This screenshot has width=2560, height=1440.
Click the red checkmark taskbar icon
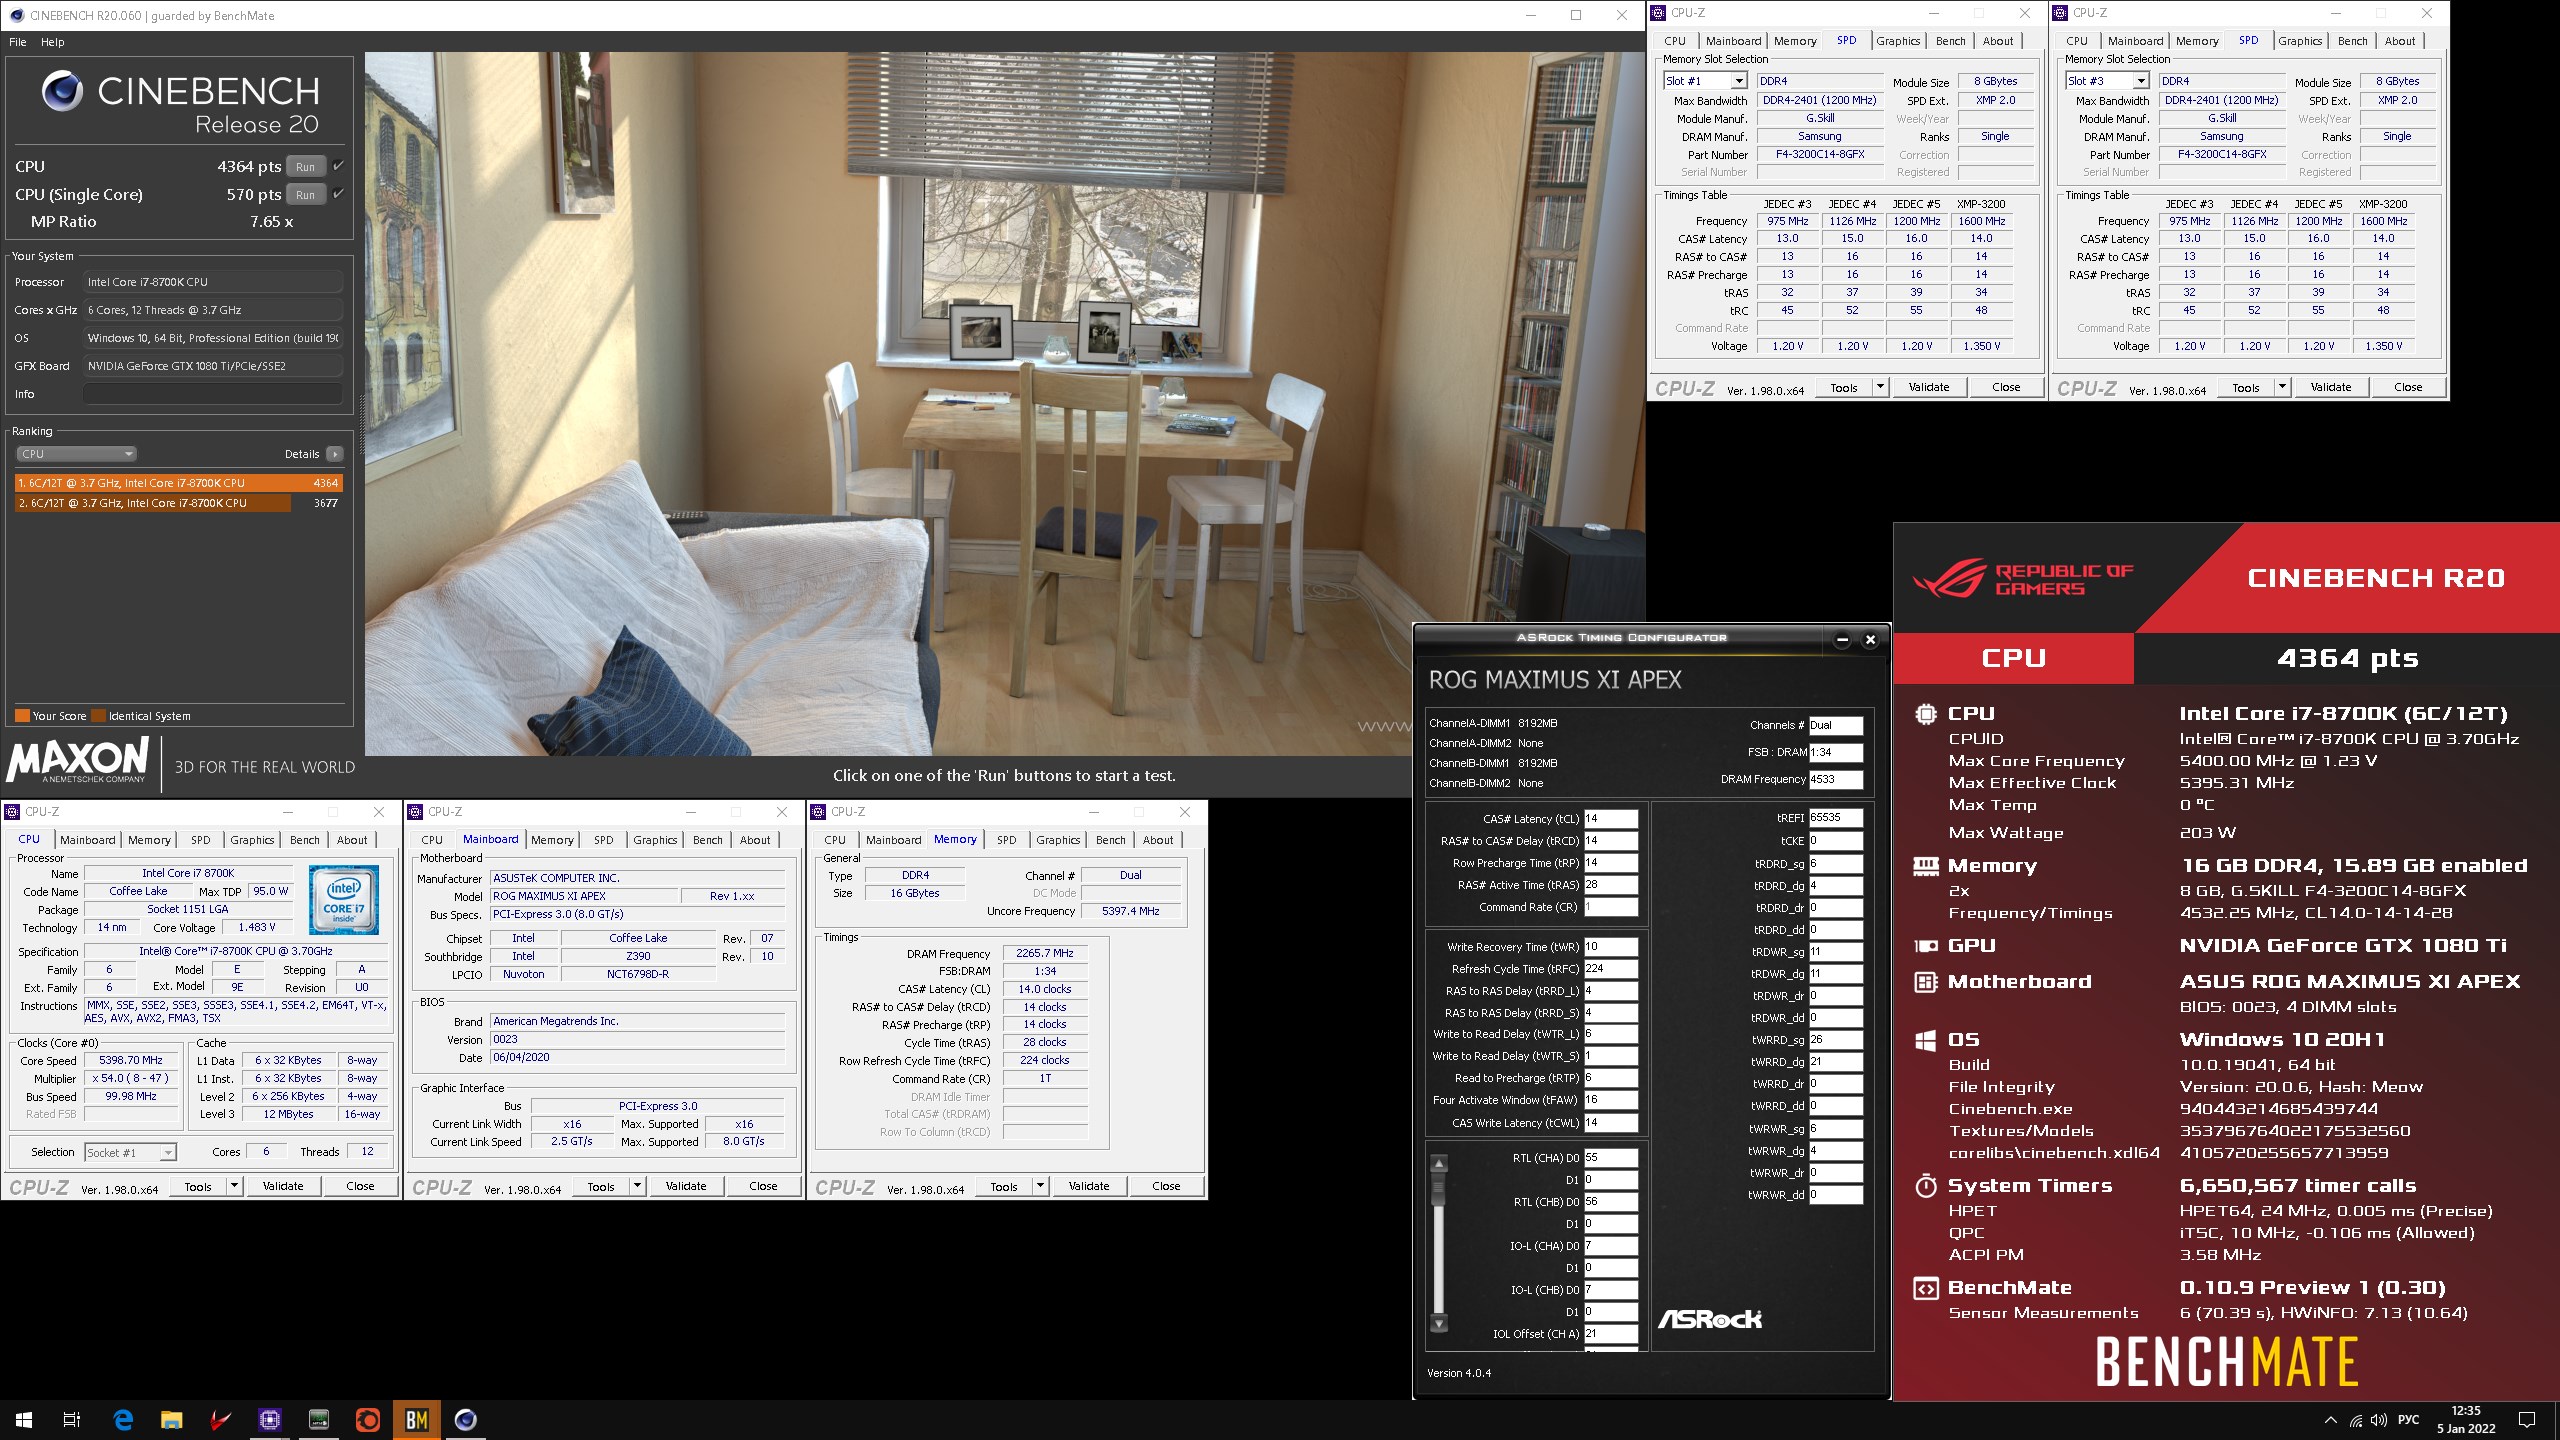coord(221,1420)
